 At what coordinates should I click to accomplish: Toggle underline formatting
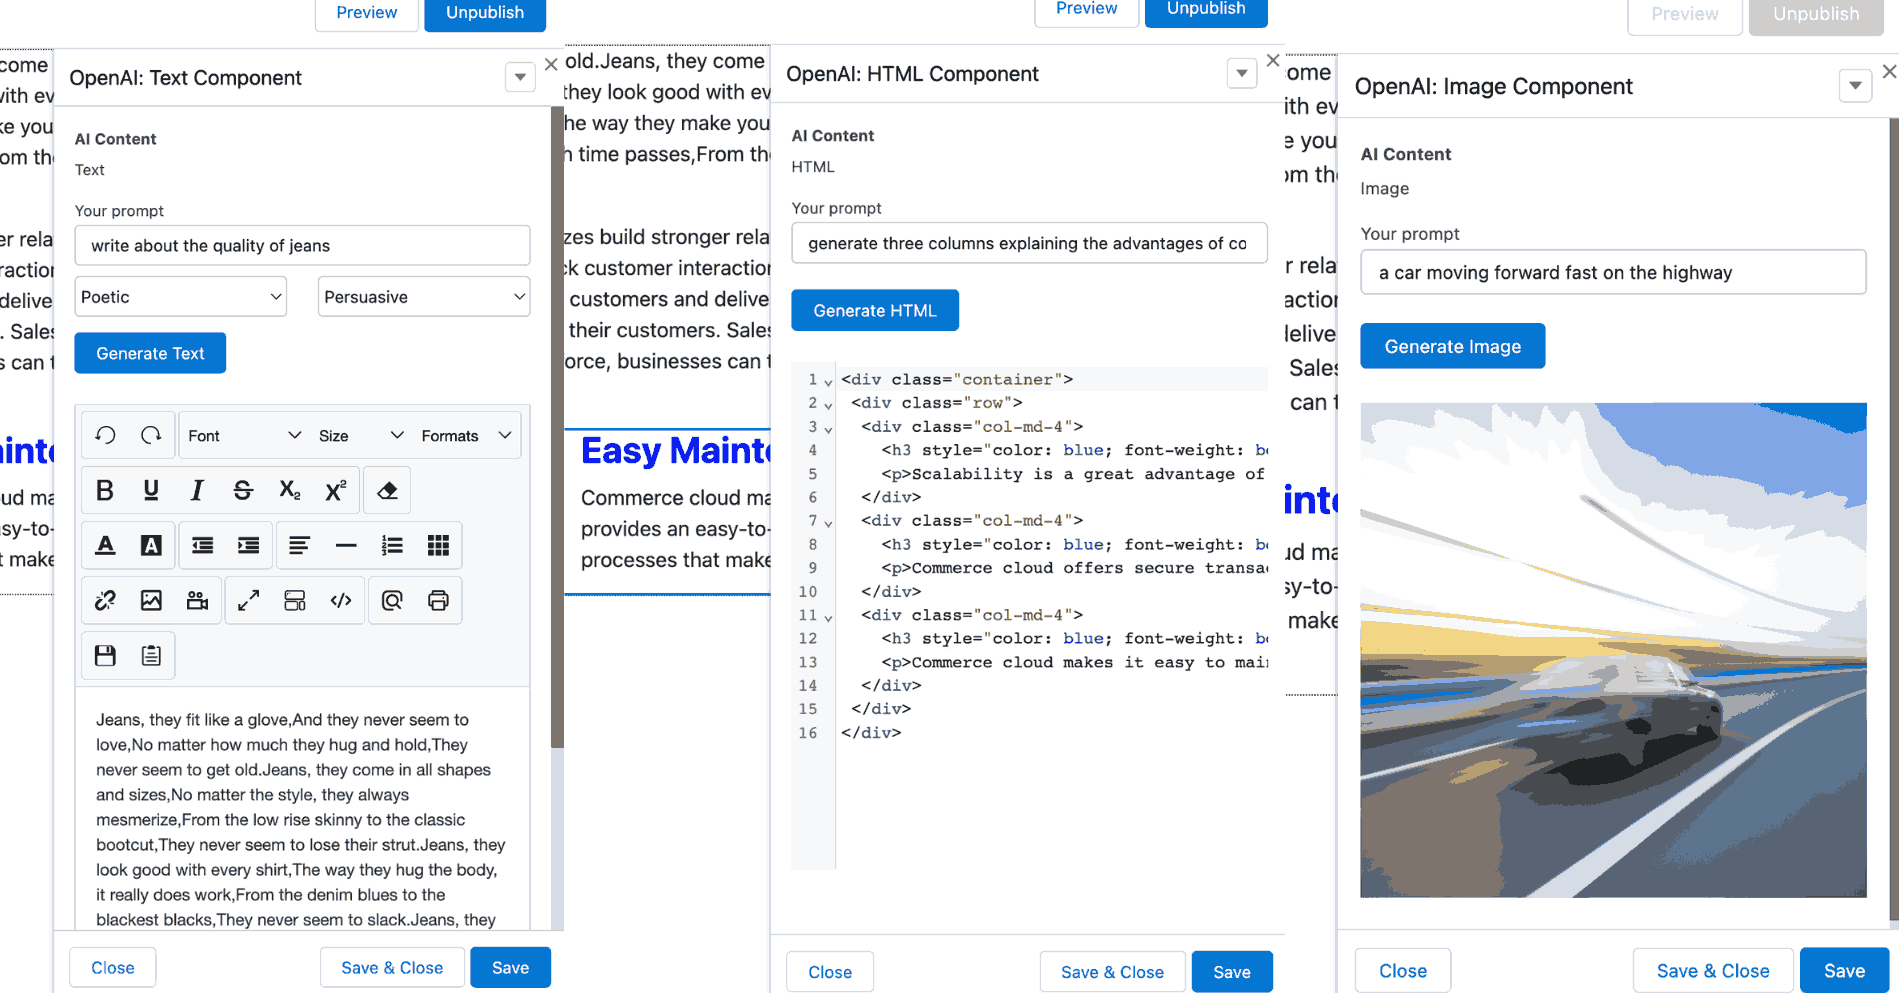[x=151, y=490]
